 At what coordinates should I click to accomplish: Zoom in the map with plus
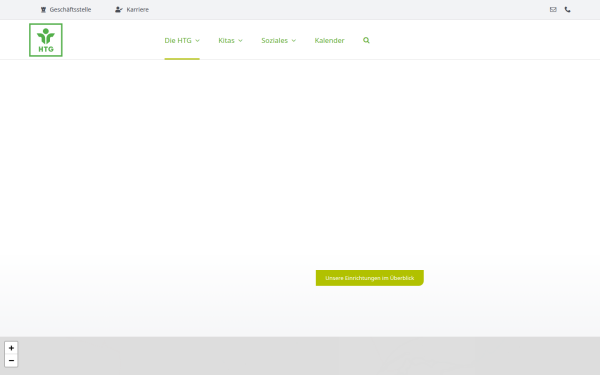tap(11, 348)
